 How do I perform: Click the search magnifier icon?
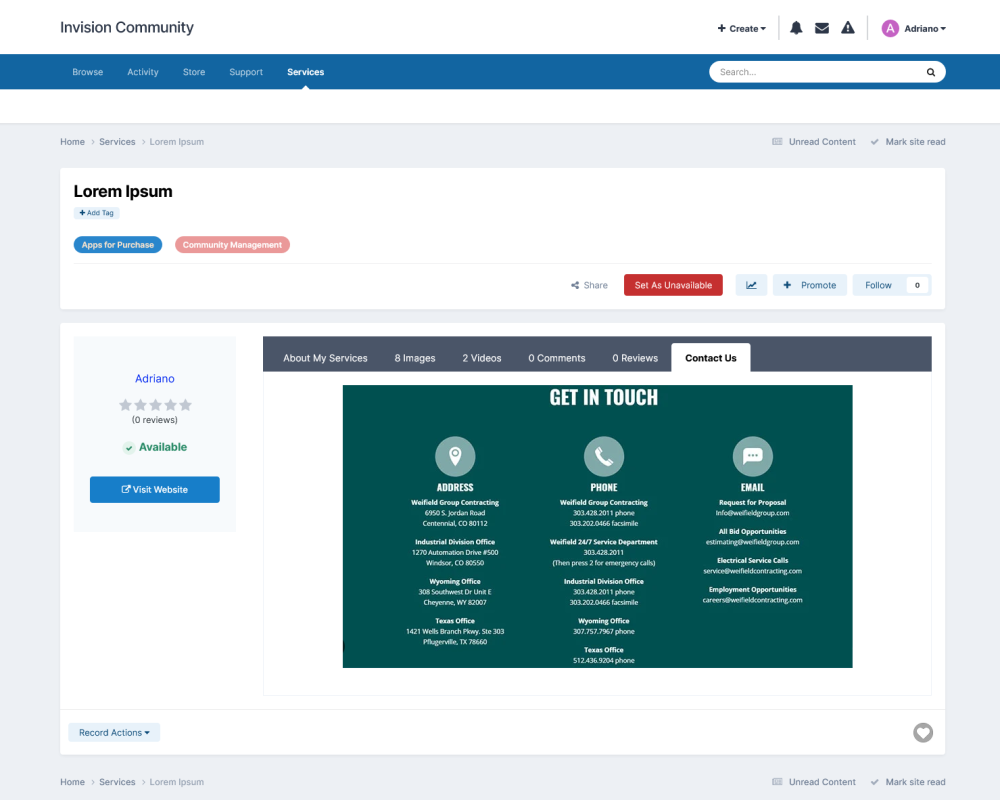[930, 71]
